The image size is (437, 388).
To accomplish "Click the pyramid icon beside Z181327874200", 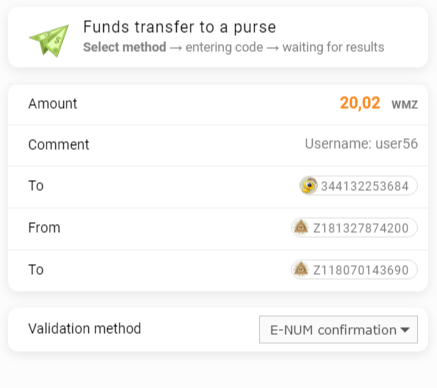I will point(301,227).
